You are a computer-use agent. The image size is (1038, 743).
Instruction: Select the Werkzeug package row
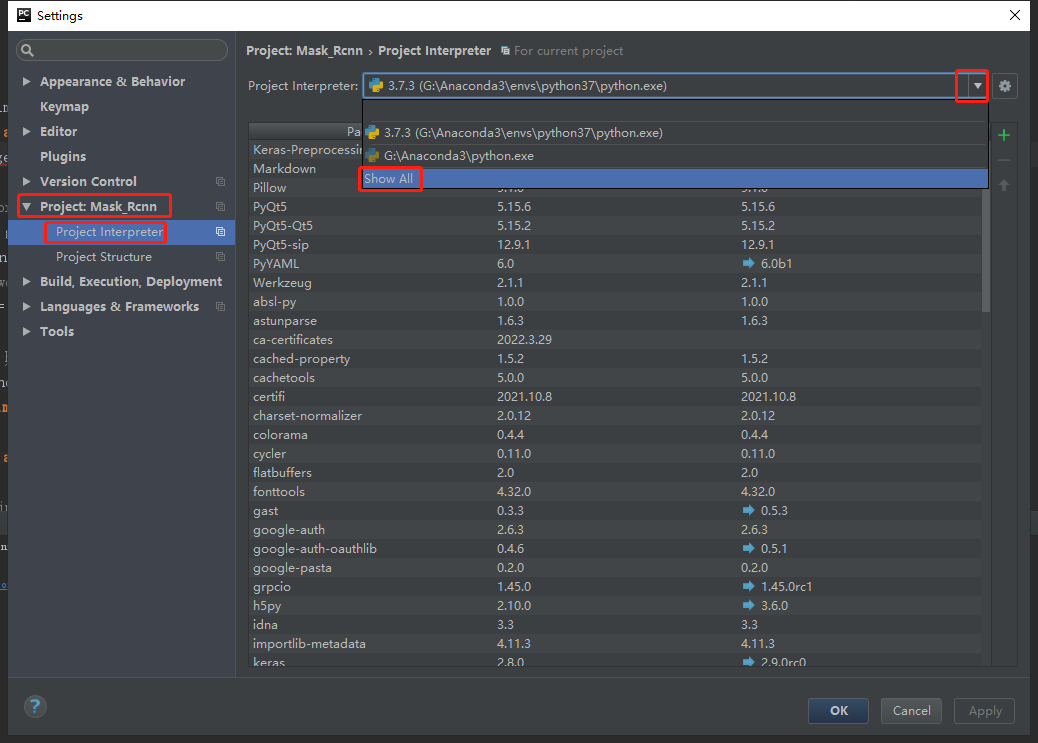click(616, 283)
